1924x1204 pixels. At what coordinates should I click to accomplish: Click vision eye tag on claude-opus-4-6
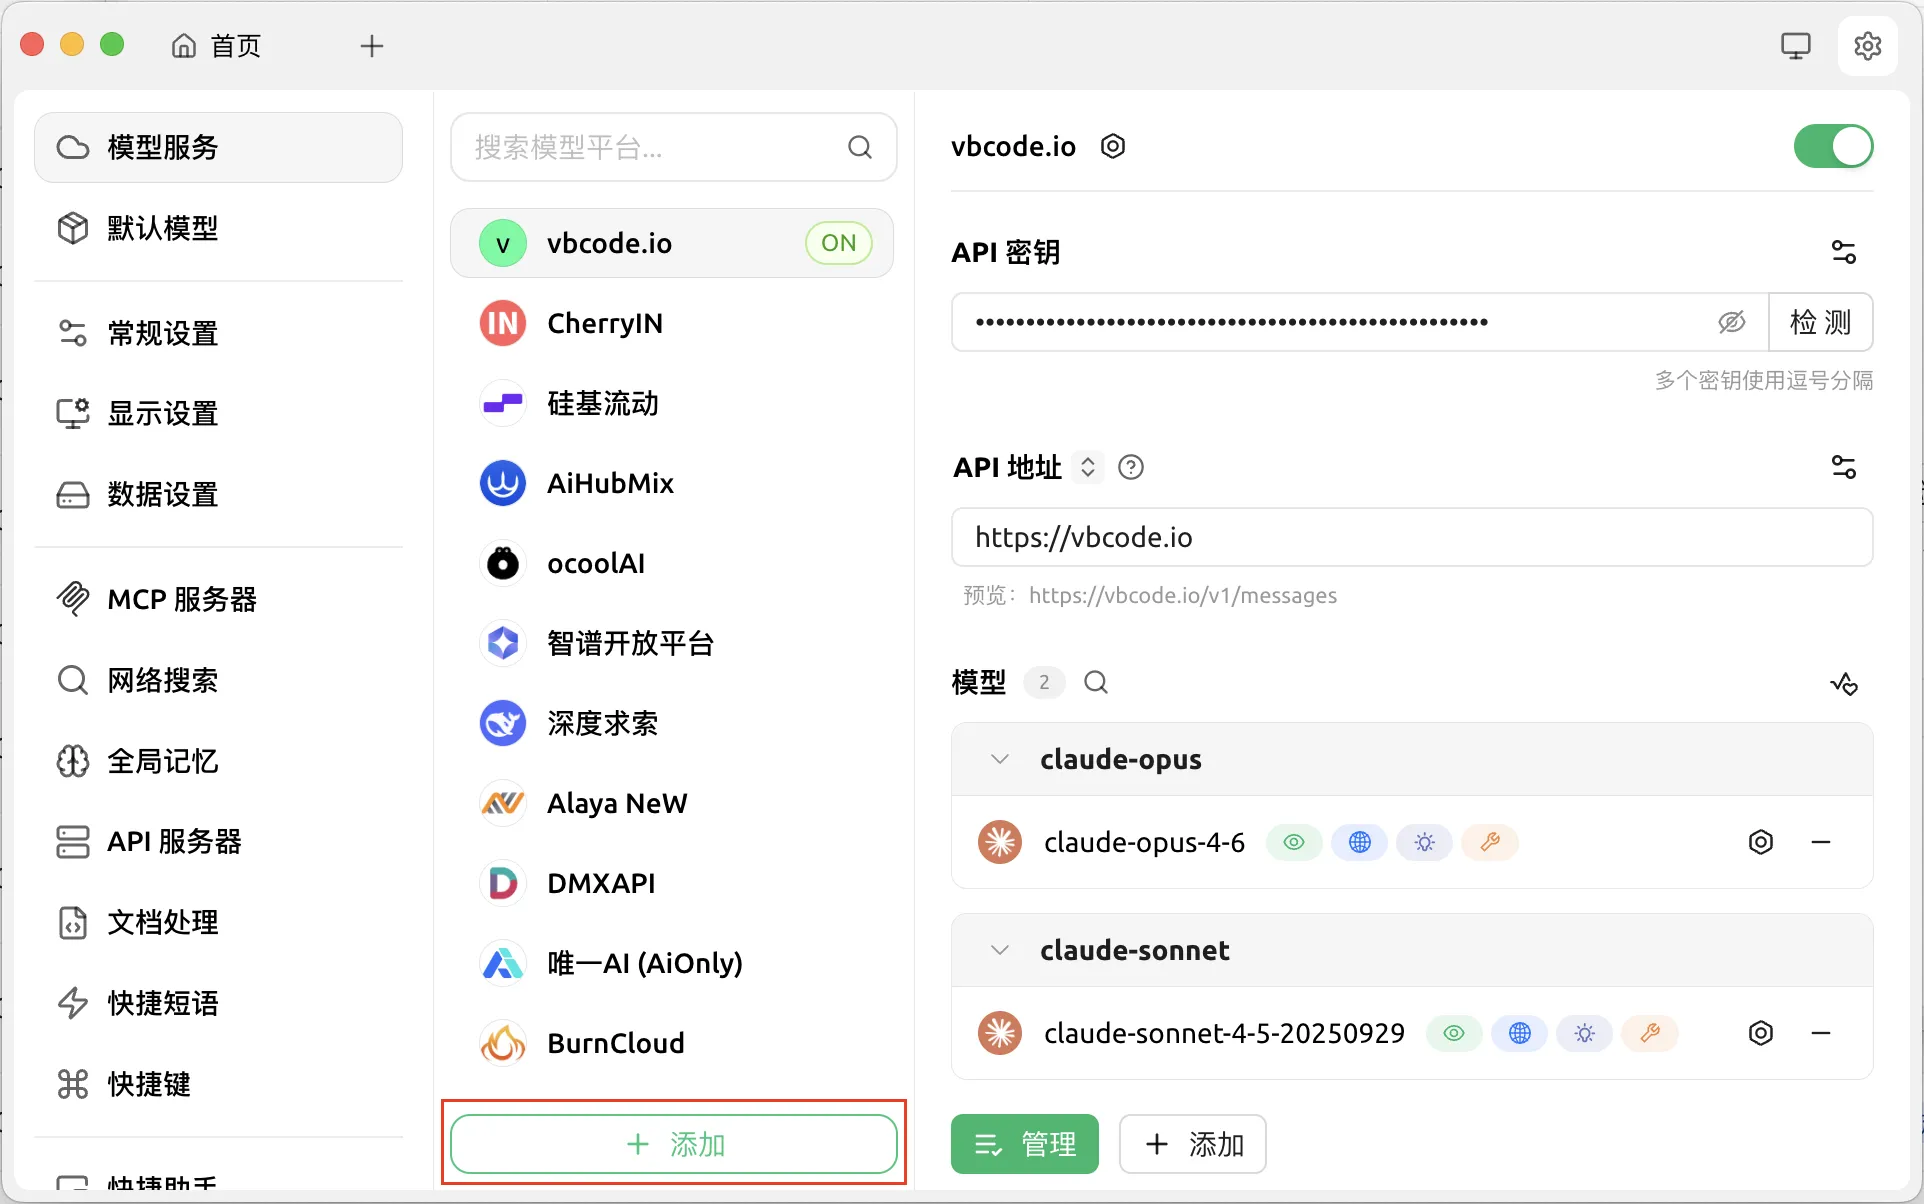click(x=1294, y=842)
